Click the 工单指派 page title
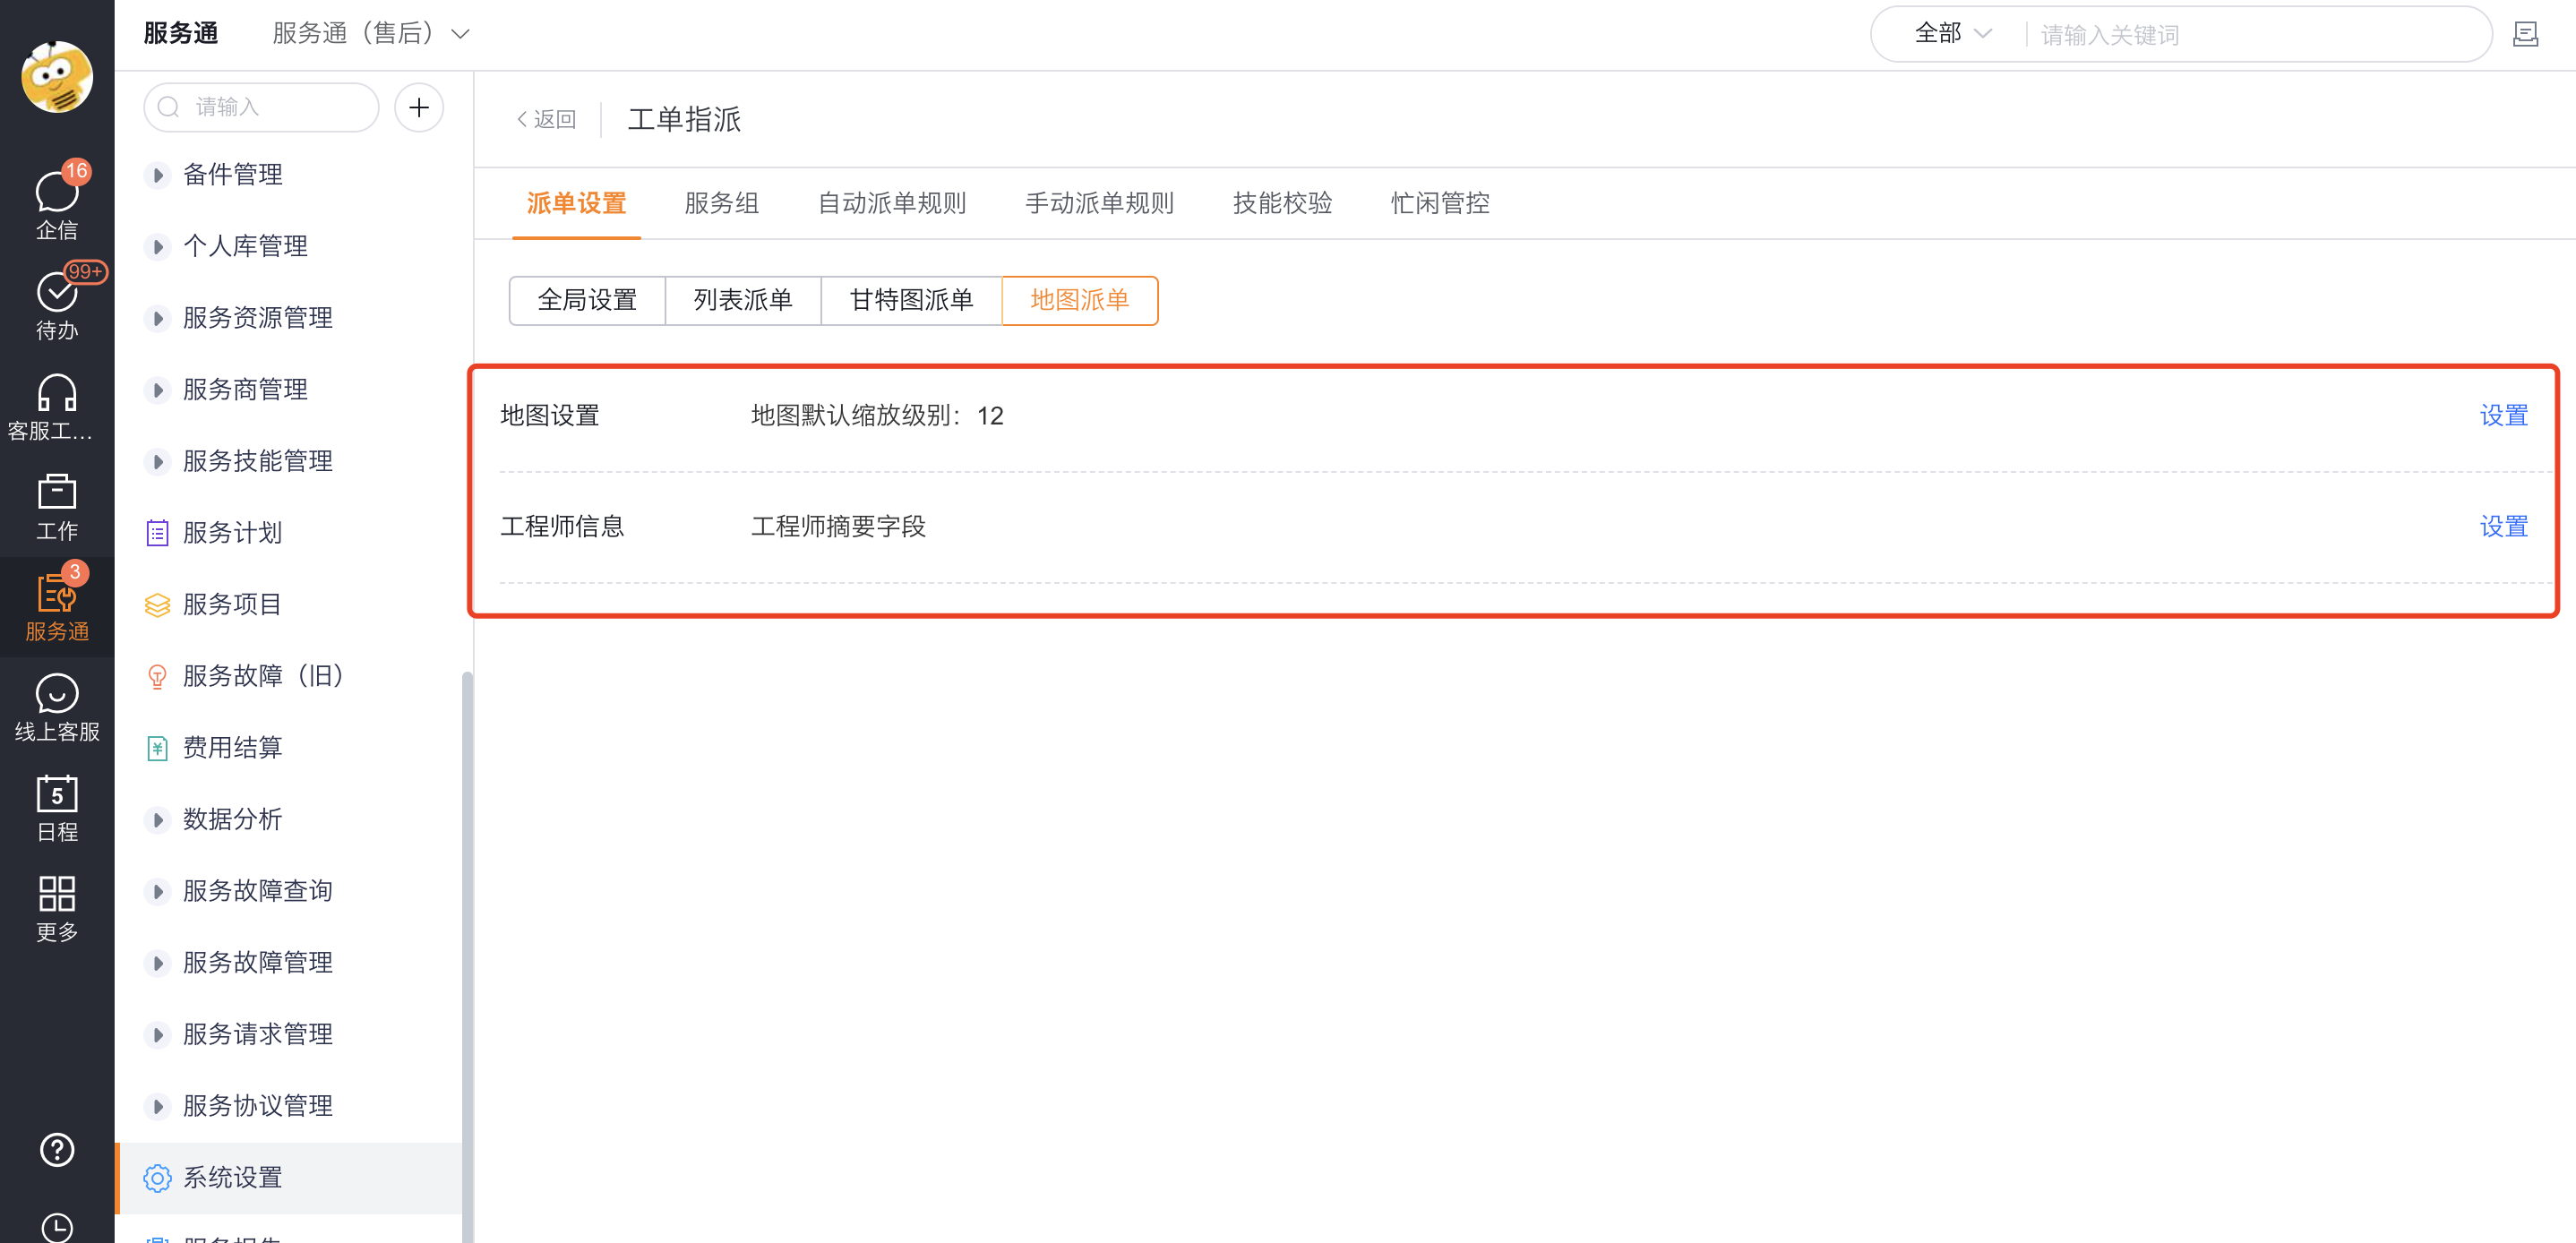Viewport: 2576px width, 1243px height. coord(684,120)
